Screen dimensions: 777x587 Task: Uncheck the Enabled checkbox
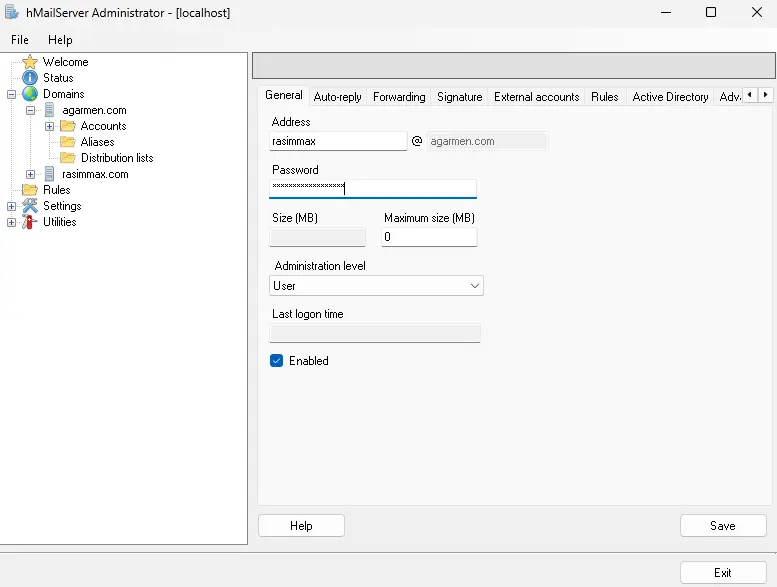point(277,361)
